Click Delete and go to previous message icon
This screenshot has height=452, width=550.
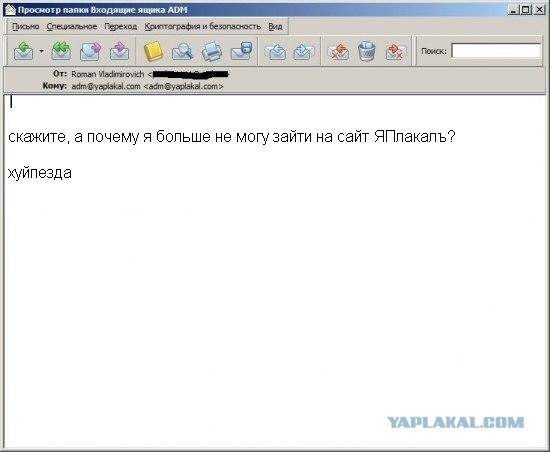point(338,52)
